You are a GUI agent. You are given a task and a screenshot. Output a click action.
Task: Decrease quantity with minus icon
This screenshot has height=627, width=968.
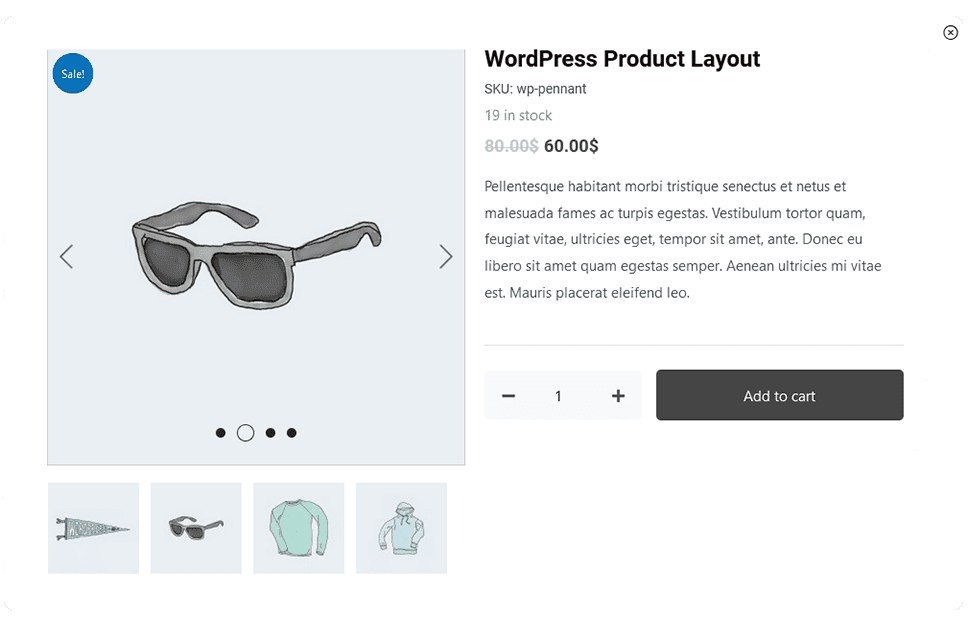[x=508, y=396]
